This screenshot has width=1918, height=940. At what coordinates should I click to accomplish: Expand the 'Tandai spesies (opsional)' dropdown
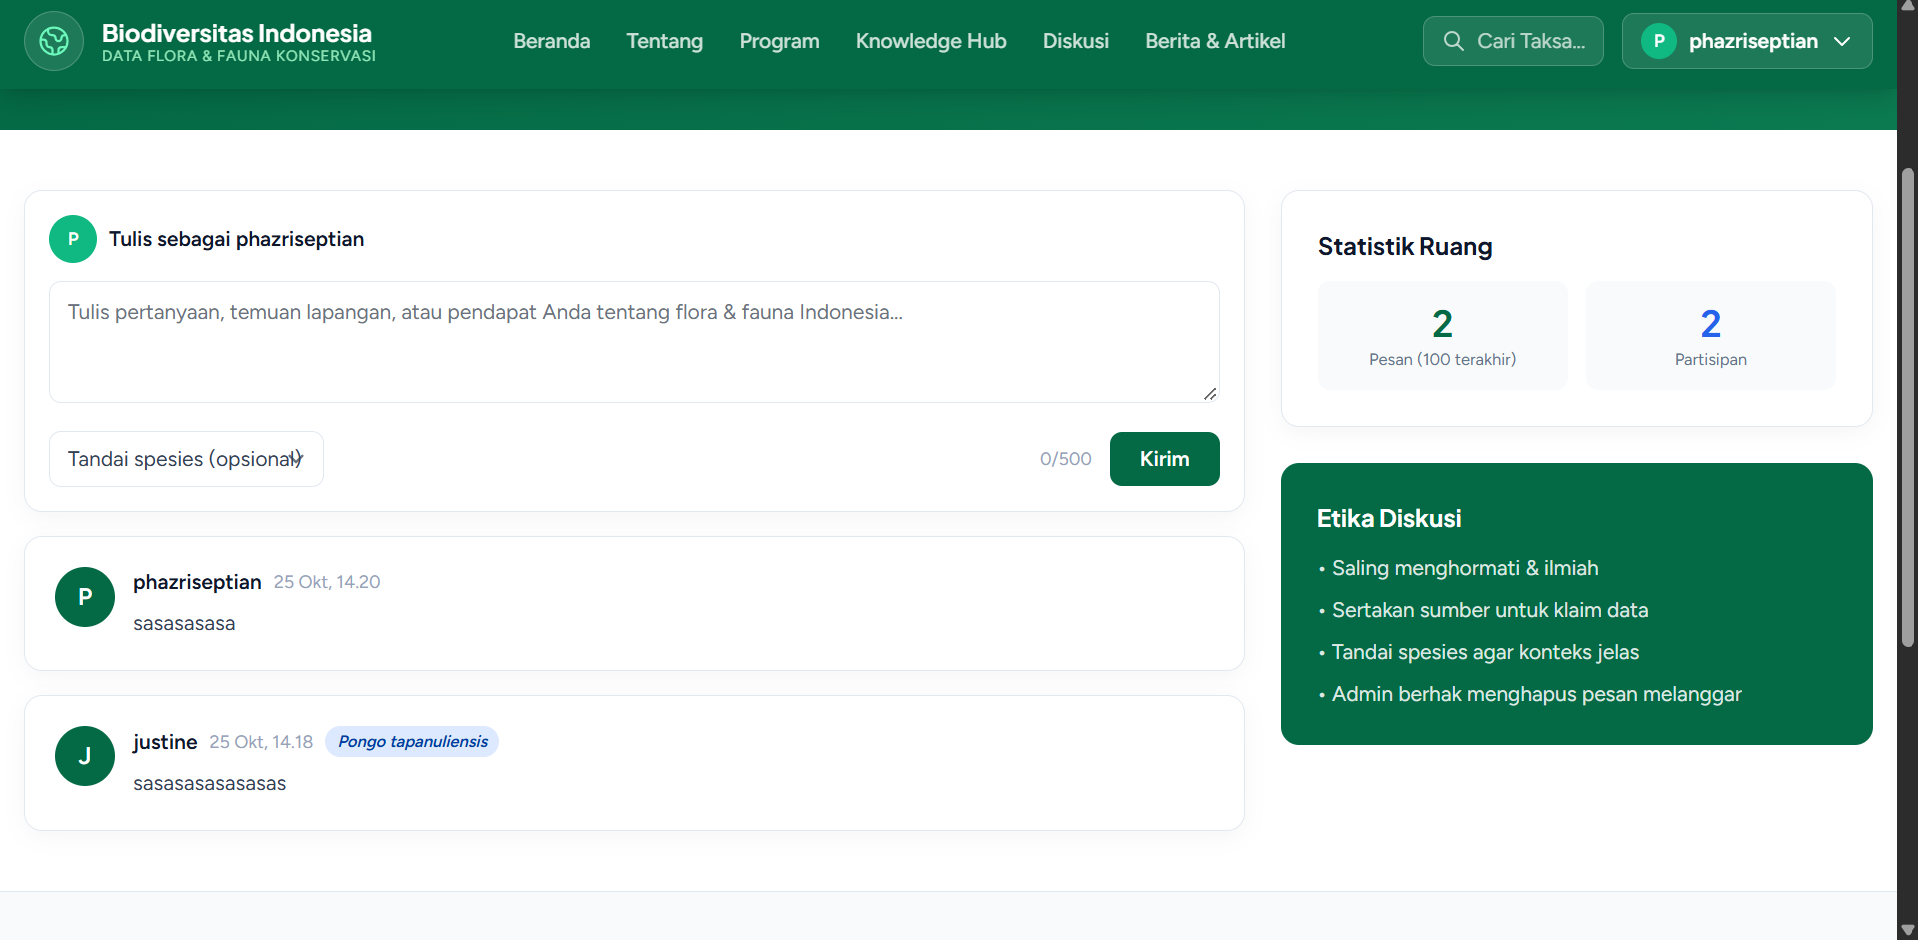click(186, 459)
